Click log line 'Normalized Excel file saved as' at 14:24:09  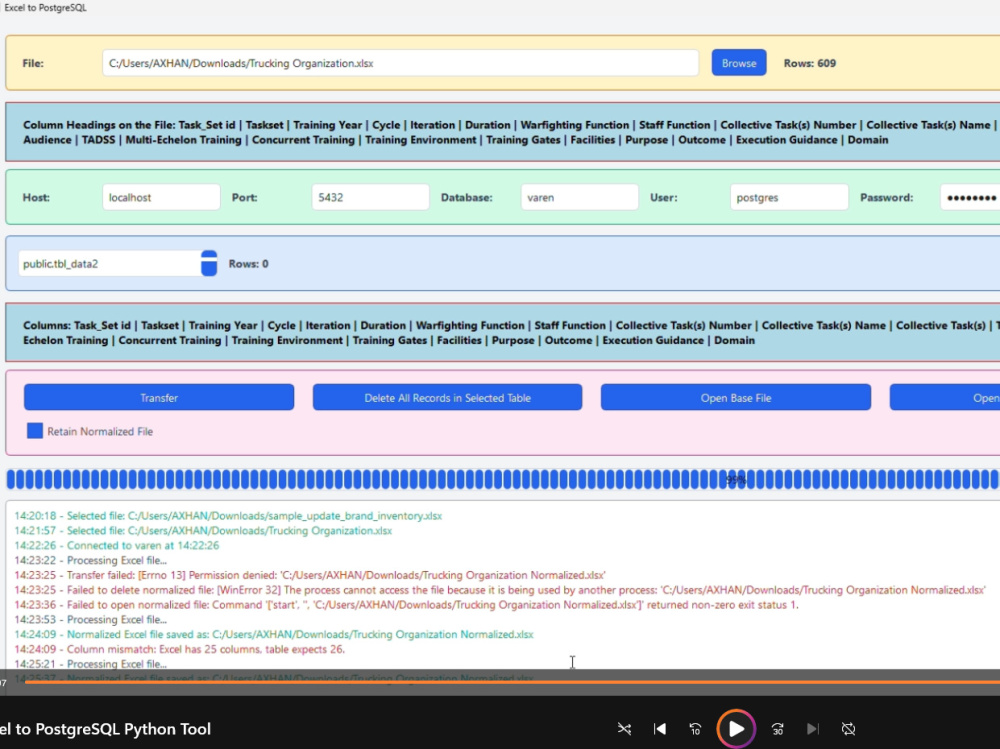coord(274,634)
